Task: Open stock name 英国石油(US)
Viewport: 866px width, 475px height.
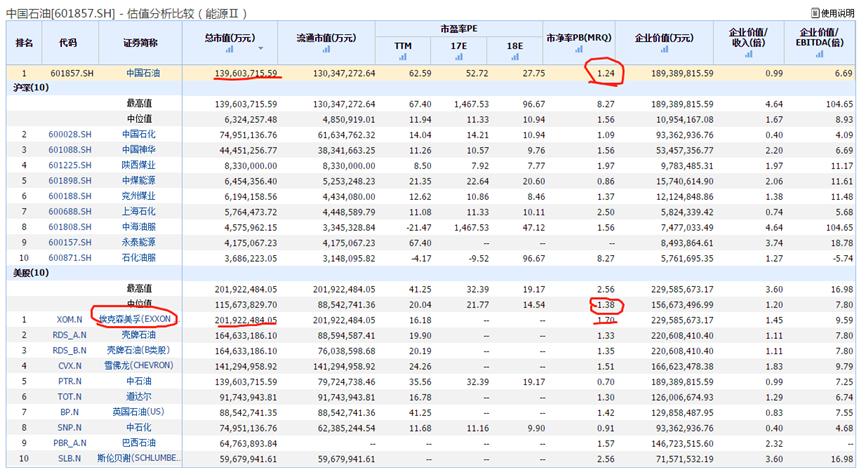Action: 139,412
